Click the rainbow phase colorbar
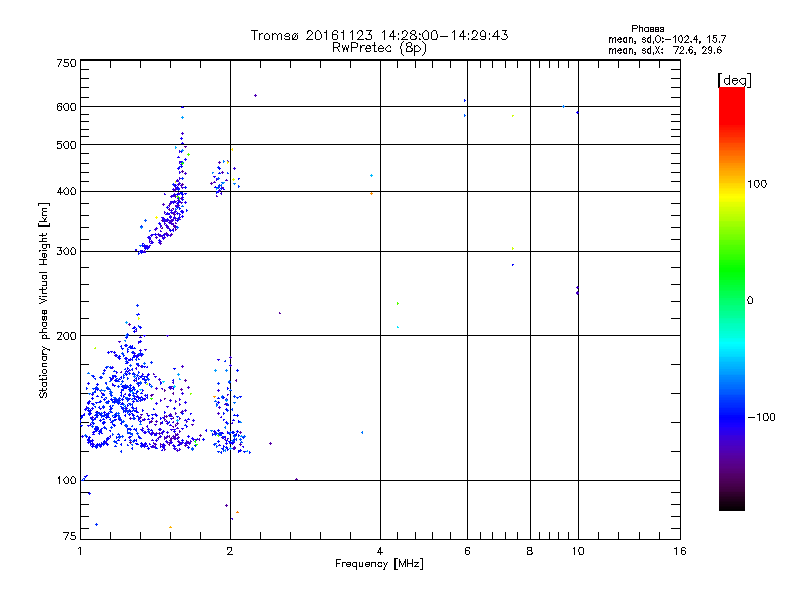The height and width of the screenshot is (600, 800). pos(732,298)
